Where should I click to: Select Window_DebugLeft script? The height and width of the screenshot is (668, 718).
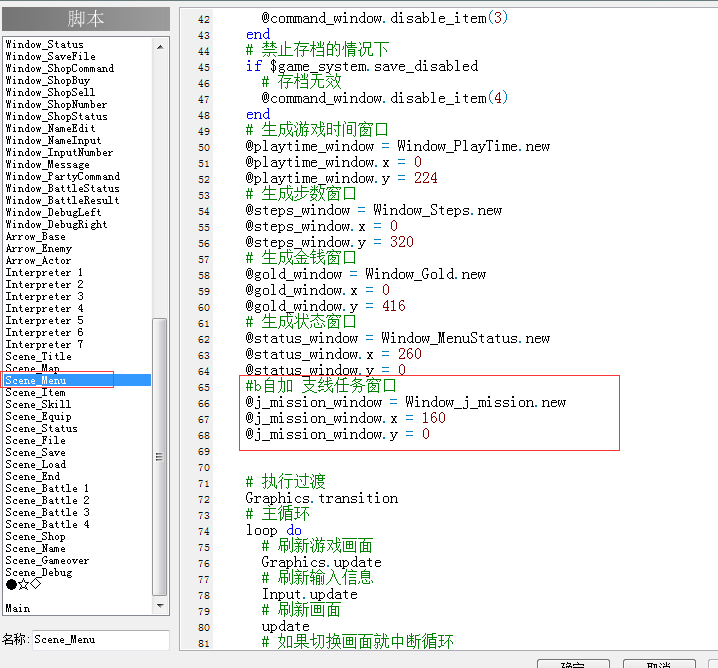(53, 212)
